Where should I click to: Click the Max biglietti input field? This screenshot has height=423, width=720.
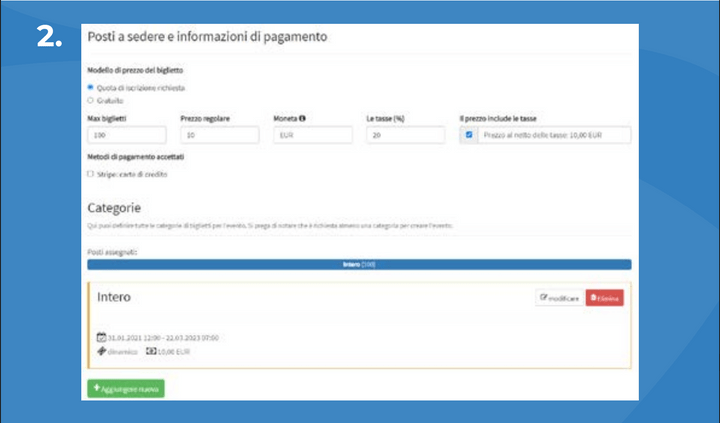[x=127, y=135]
